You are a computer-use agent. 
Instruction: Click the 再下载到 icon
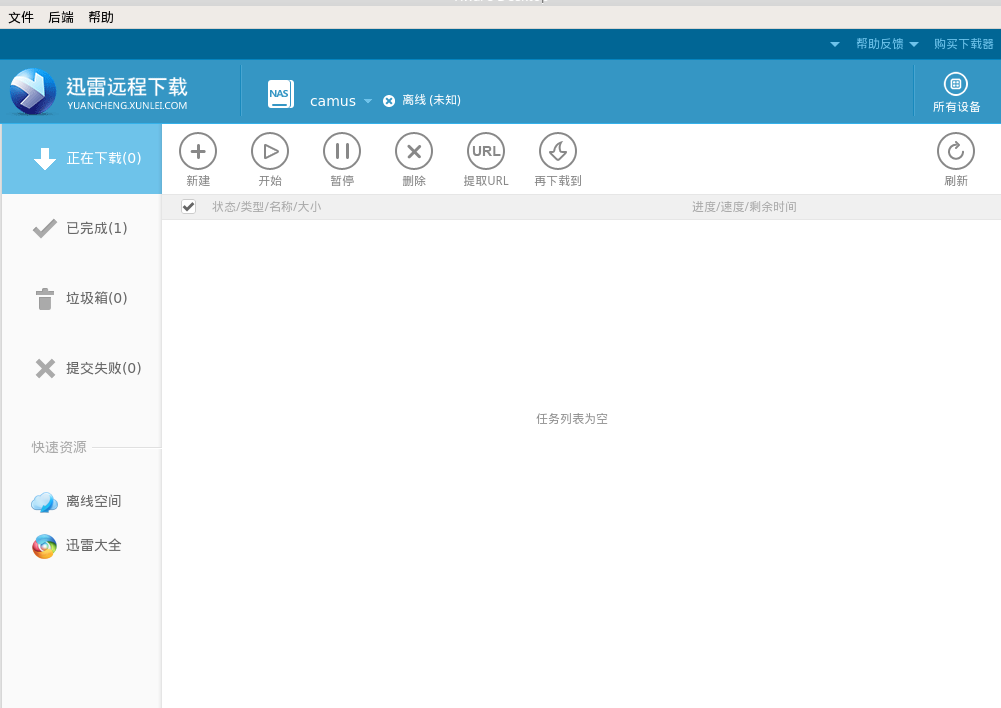[x=558, y=151]
